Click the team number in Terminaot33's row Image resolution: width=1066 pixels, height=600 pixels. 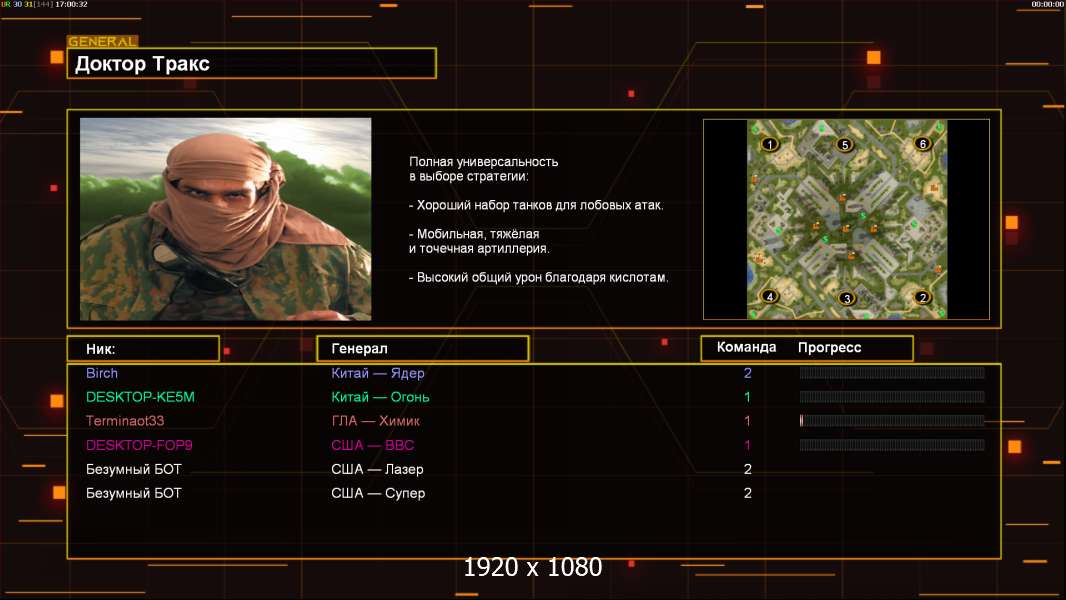[x=748, y=421]
